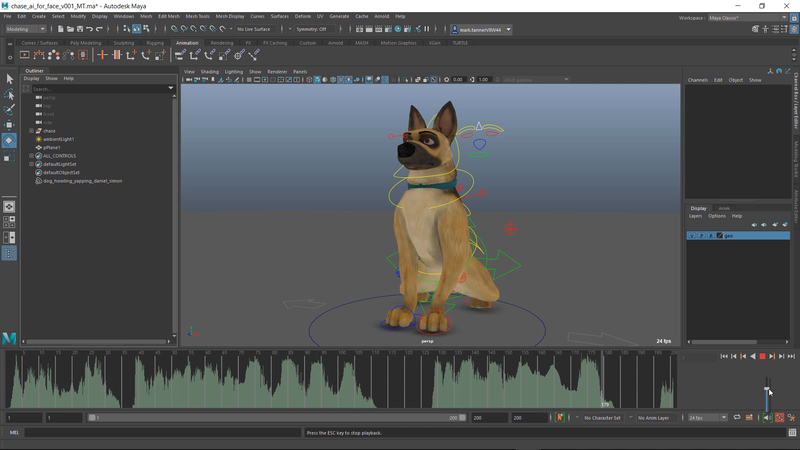Open the Modeling menu set dropdown
The height and width of the screenshot is (450, 800).
26,29
